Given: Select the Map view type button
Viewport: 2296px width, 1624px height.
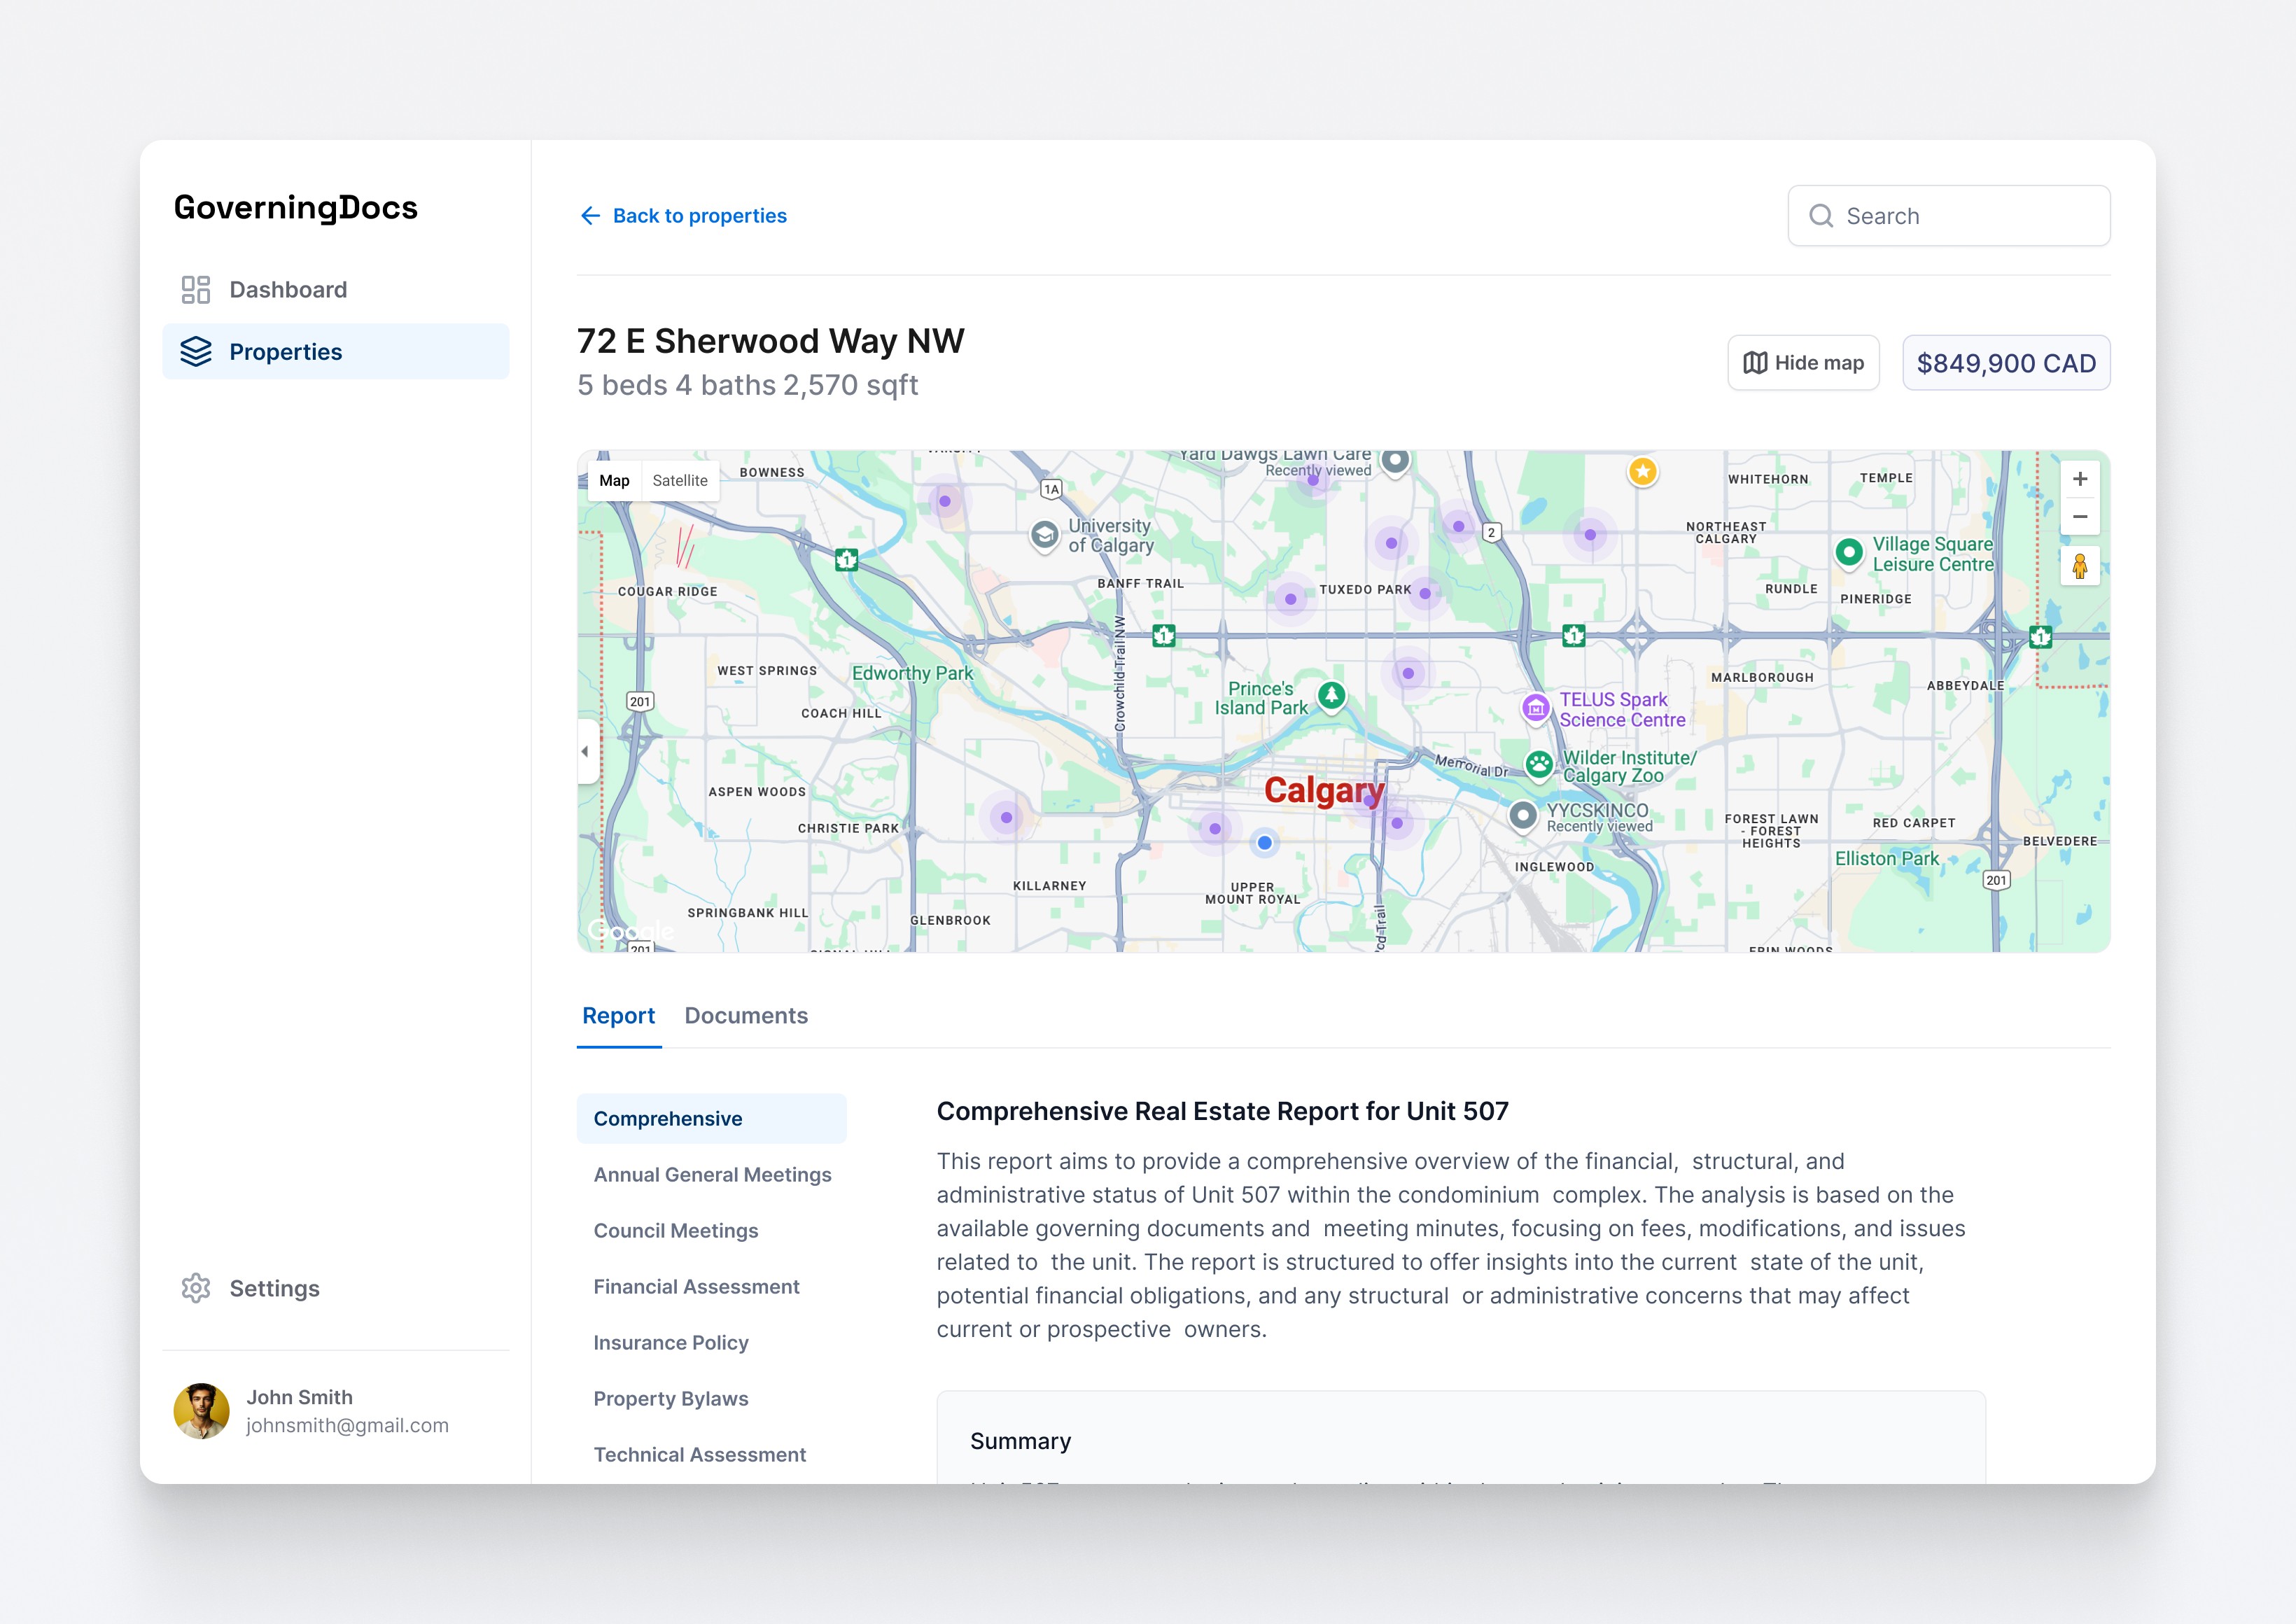Looking at the screenshot, I should point(614,481).
